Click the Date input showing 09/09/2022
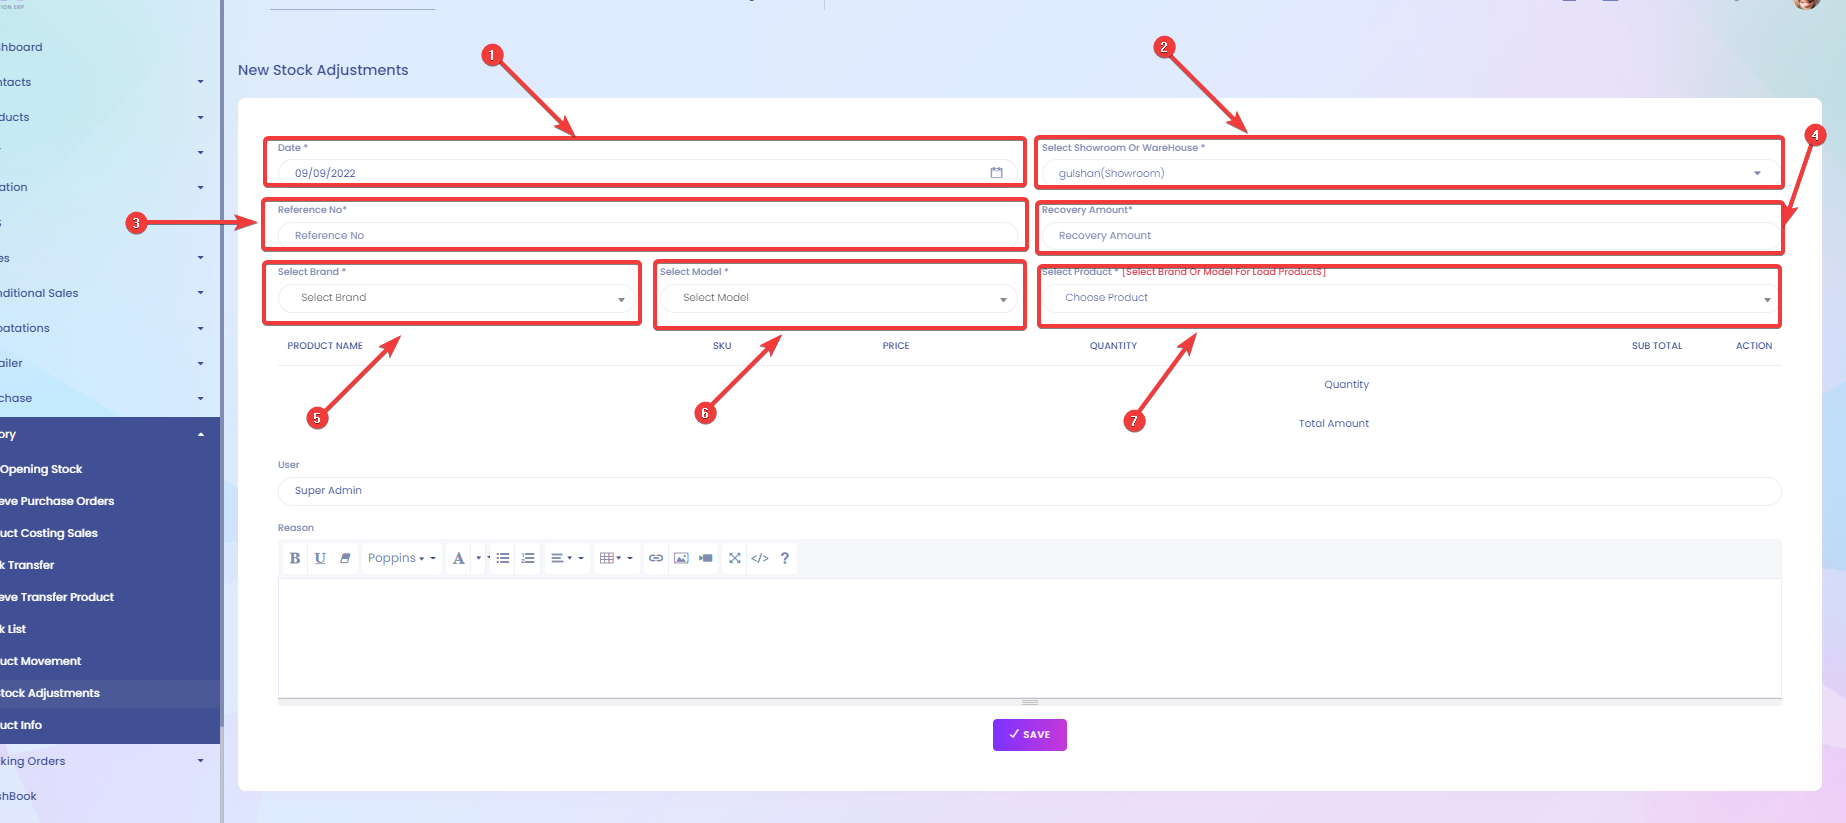This screenshot has width=1846, height=823. pyautogui.click(x=648, y=173)
